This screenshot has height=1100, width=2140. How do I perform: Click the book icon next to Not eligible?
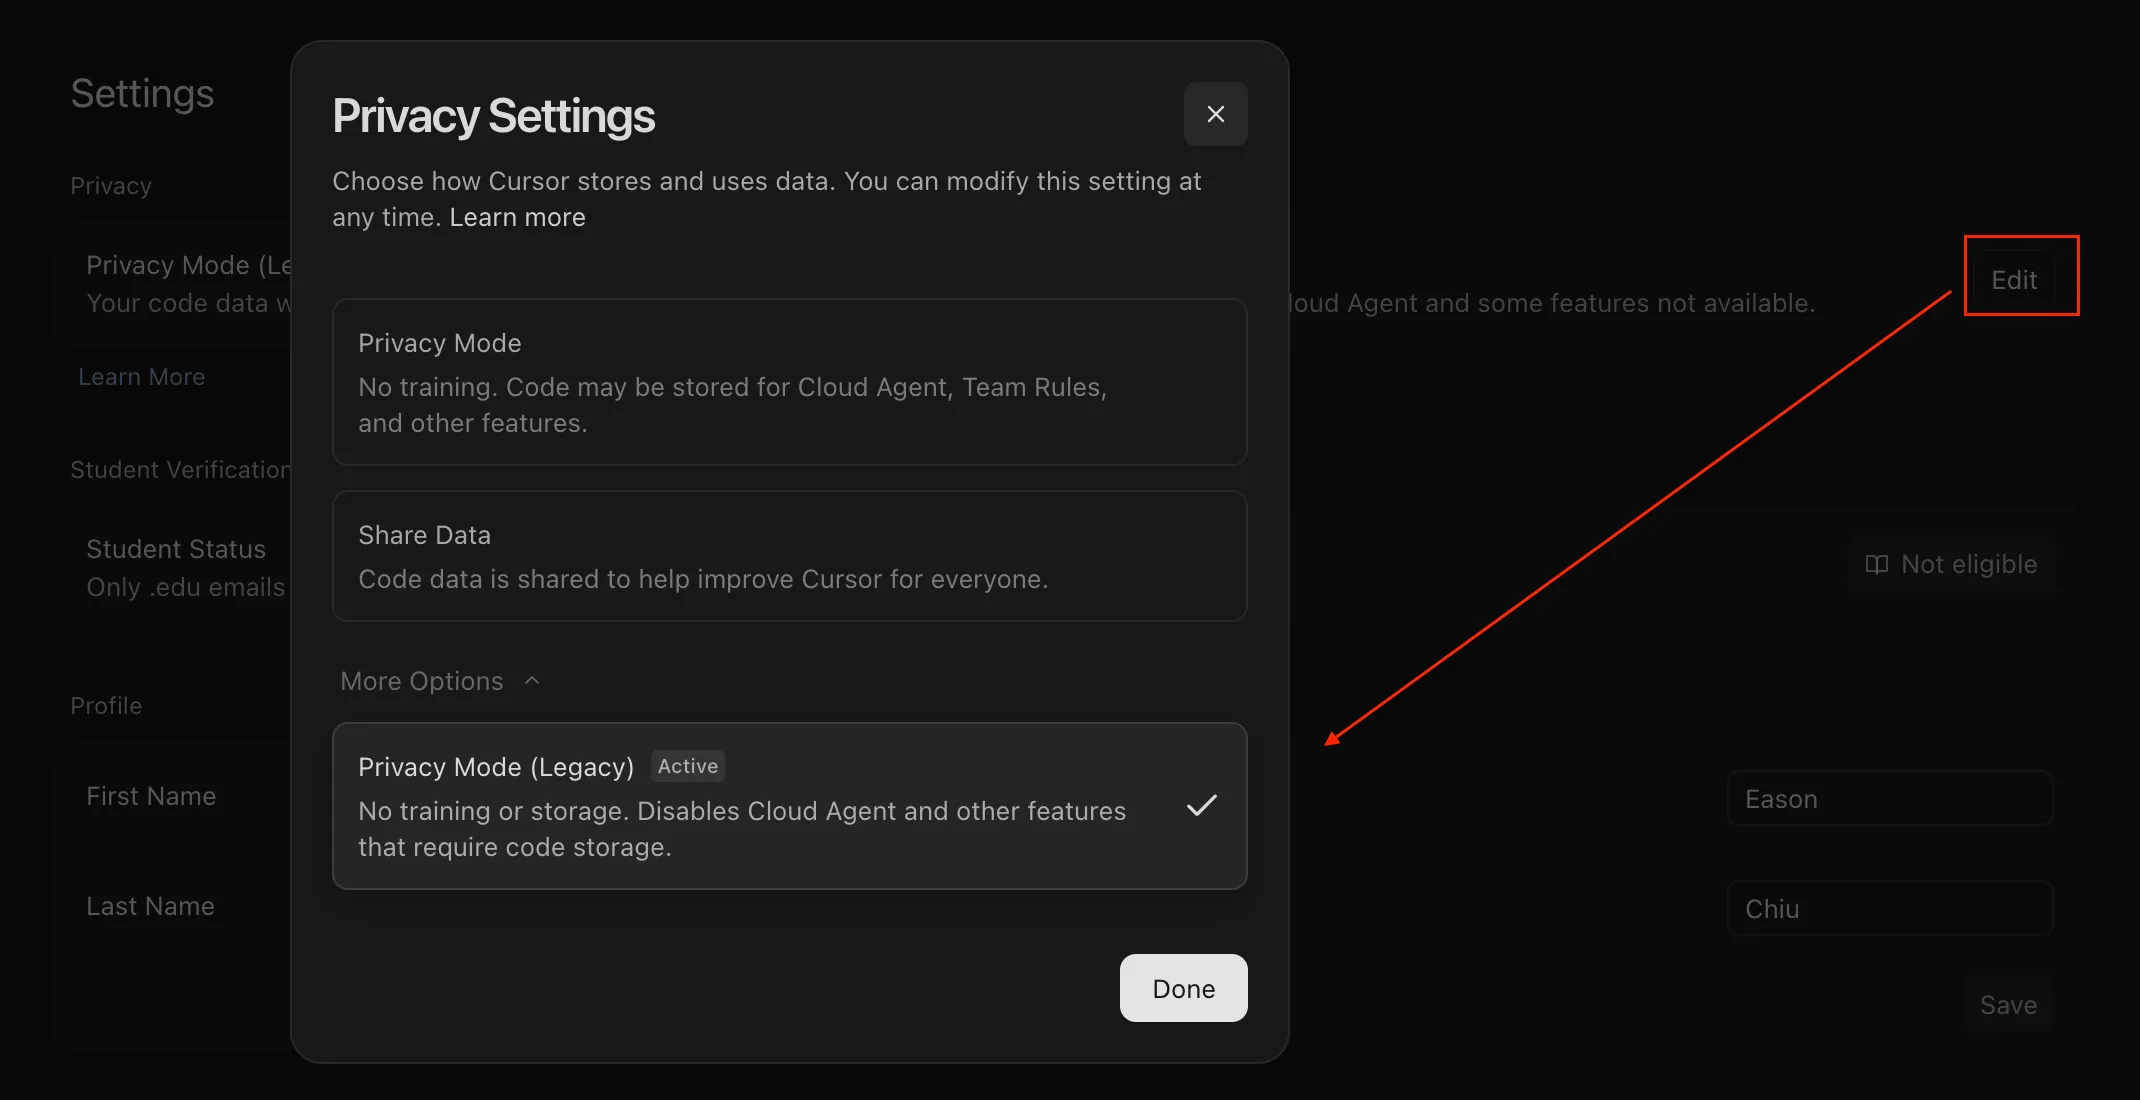click(1876, 564)
